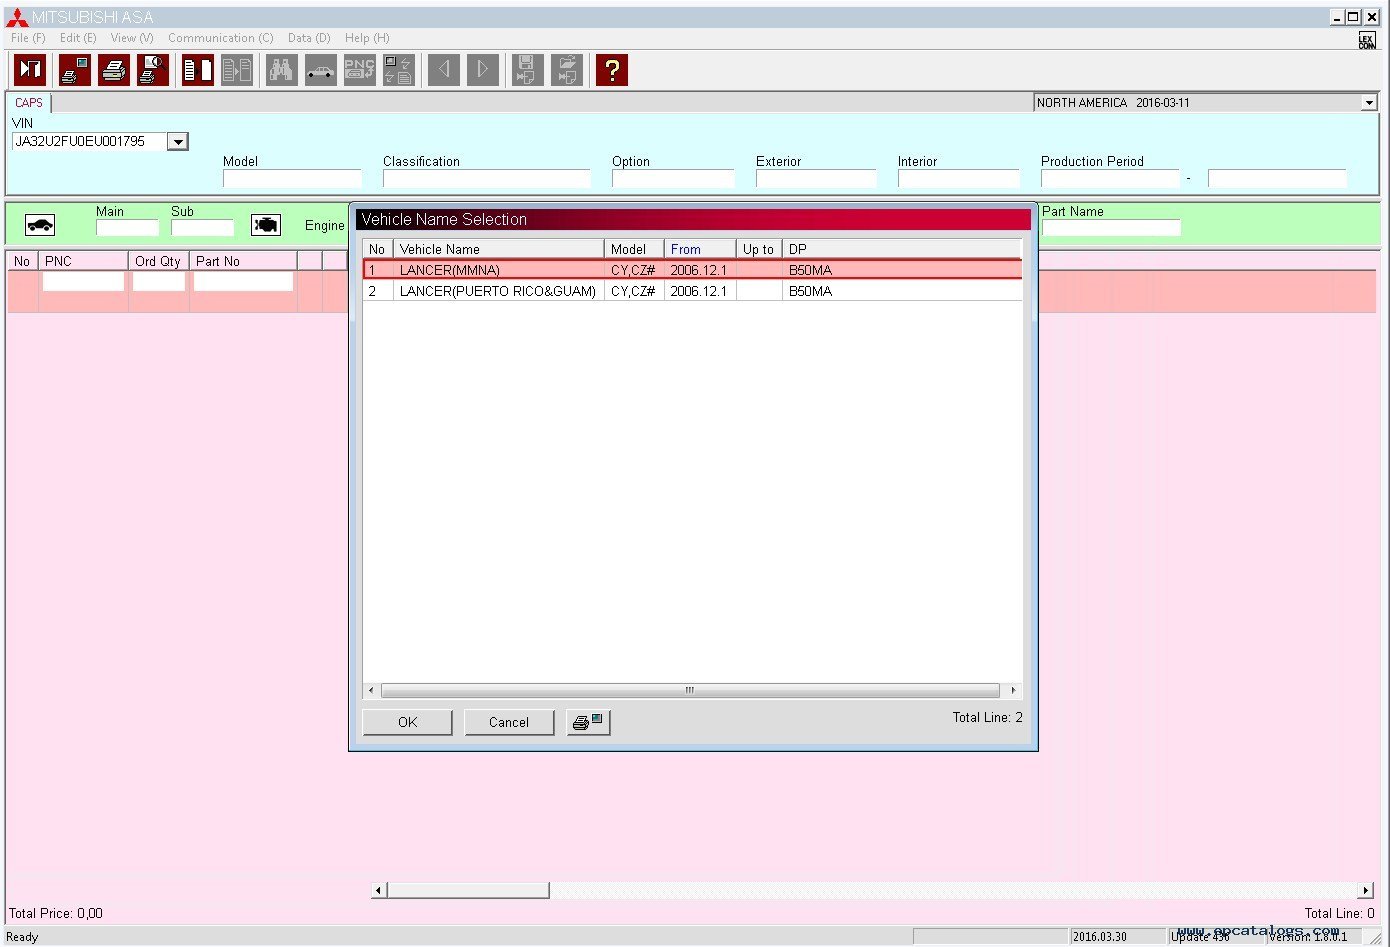Click the dialog horizontal scrollbar thumb
The width and height of the screenshot is (1390, 947).
pos(690,690)
